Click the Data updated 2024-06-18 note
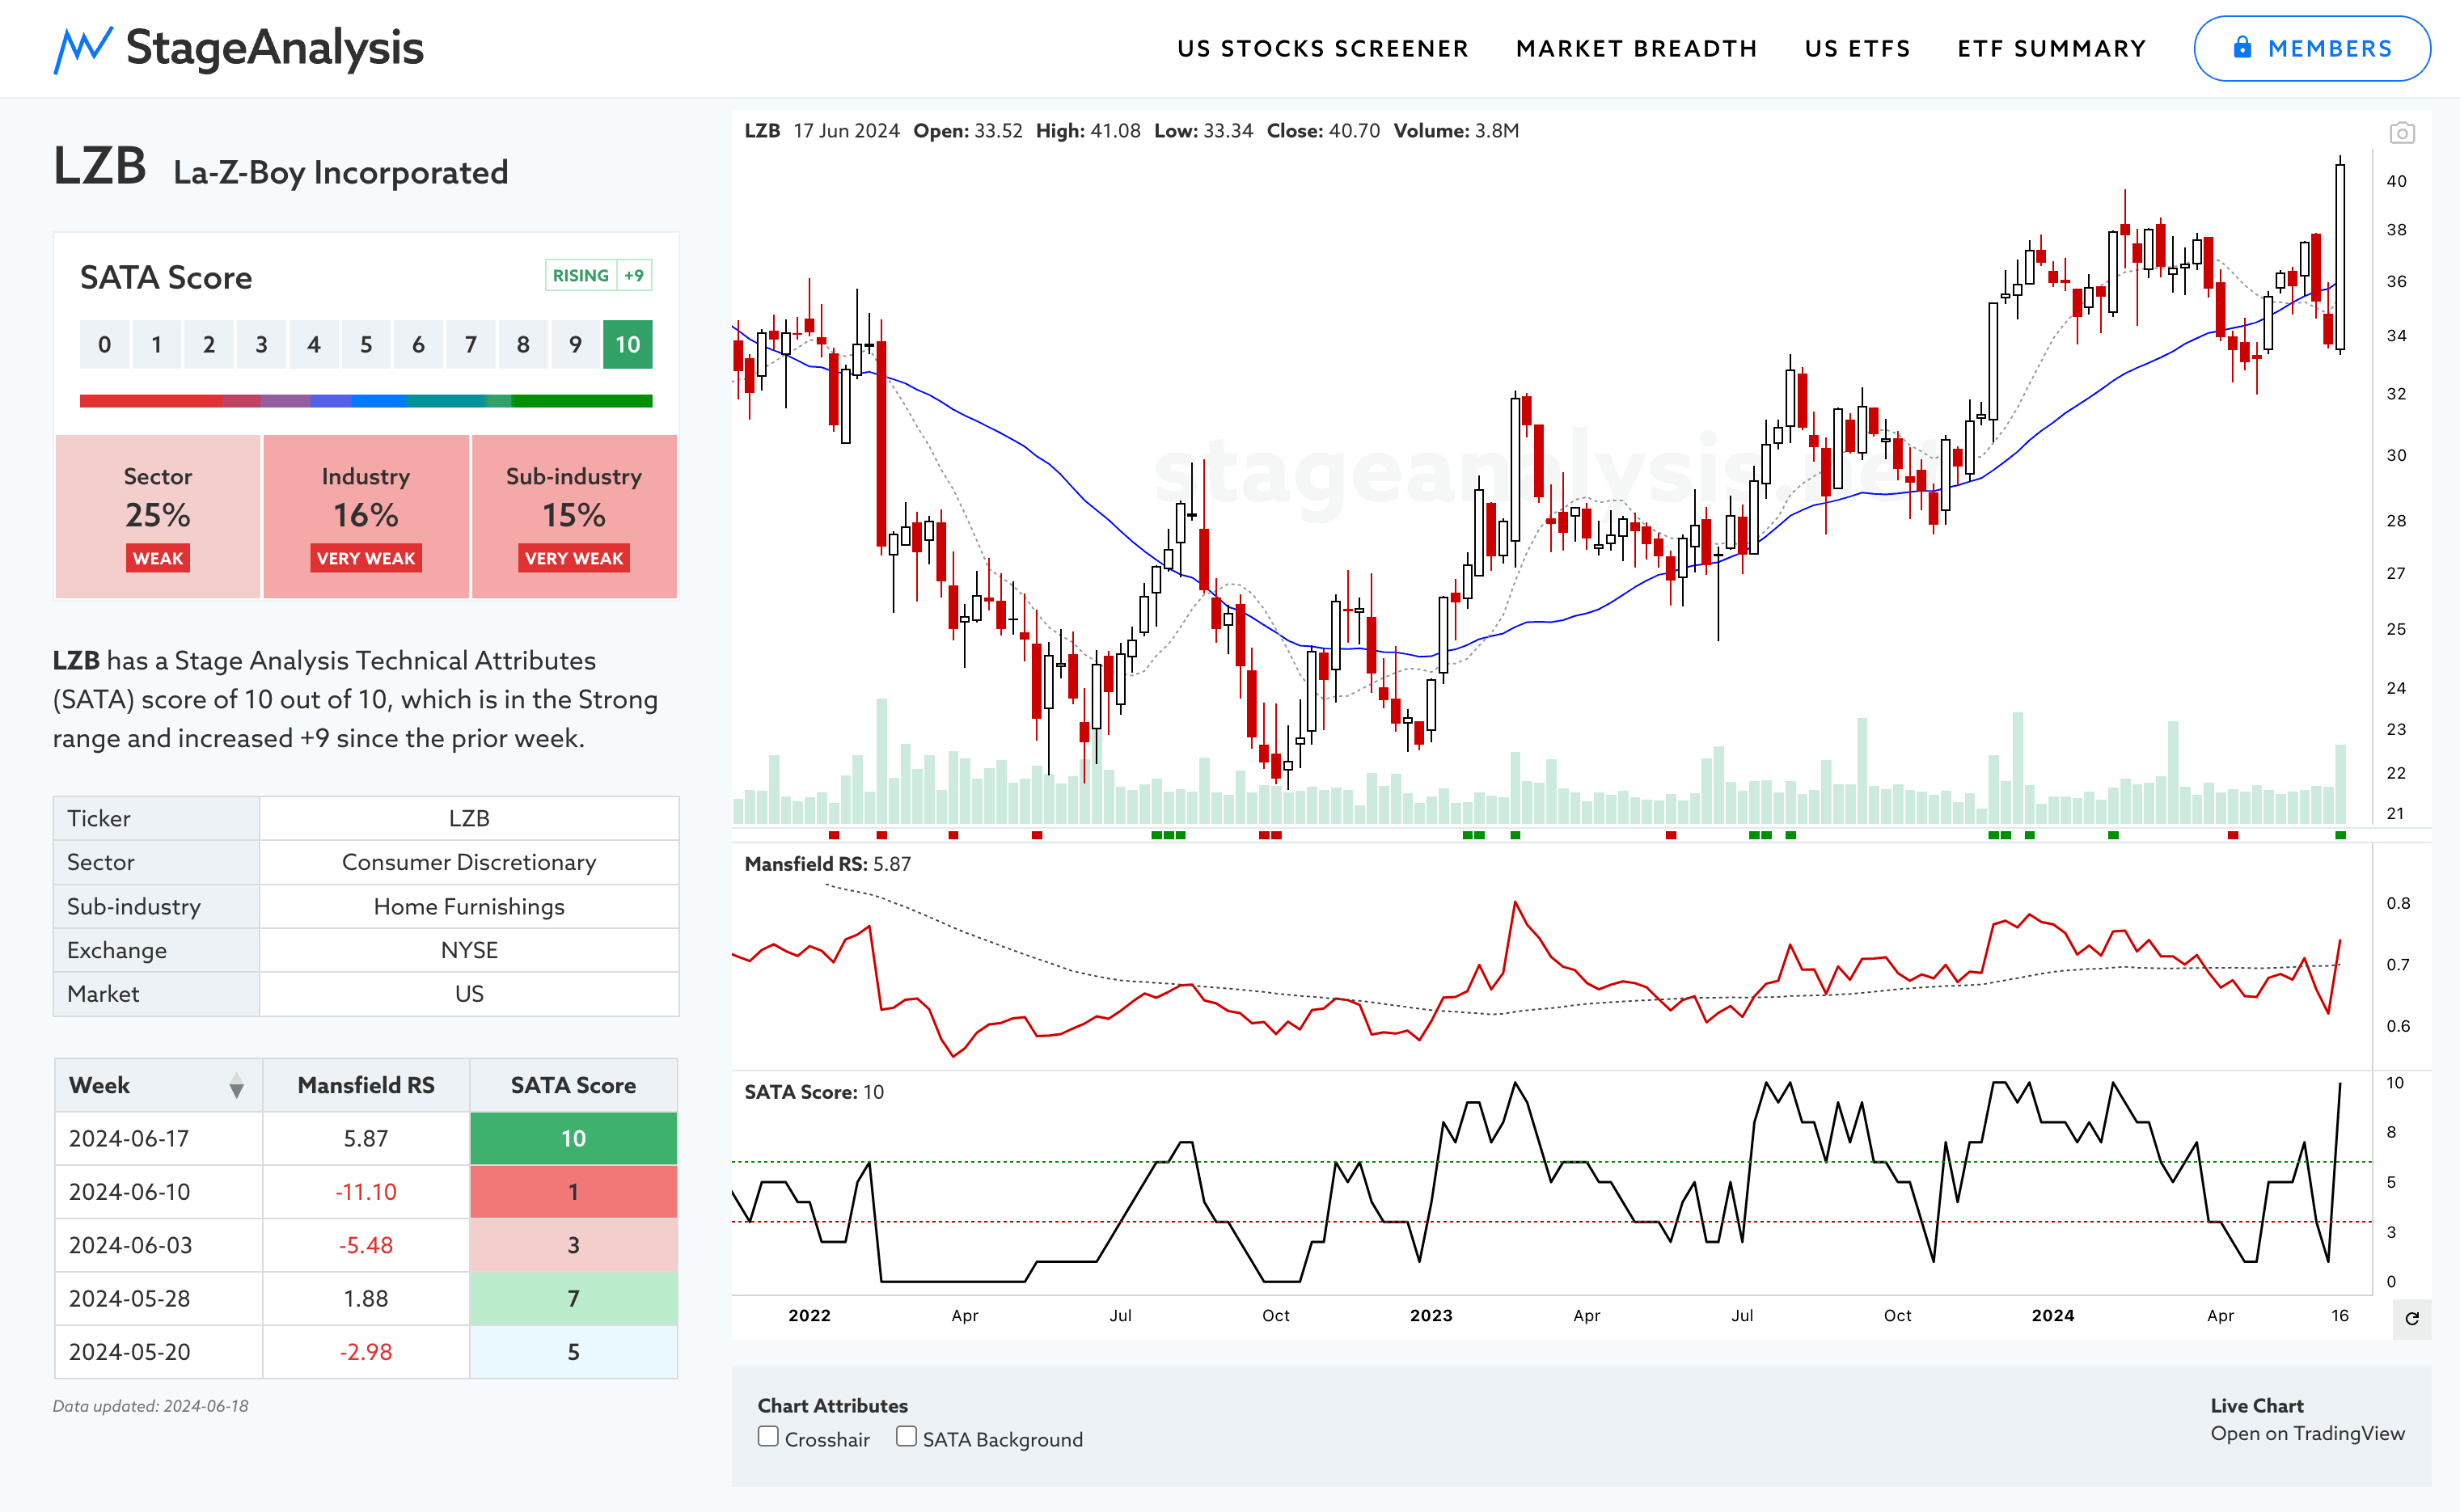The width and height of the screenshot is (2460, 1512). click(x=151, y=1406)
